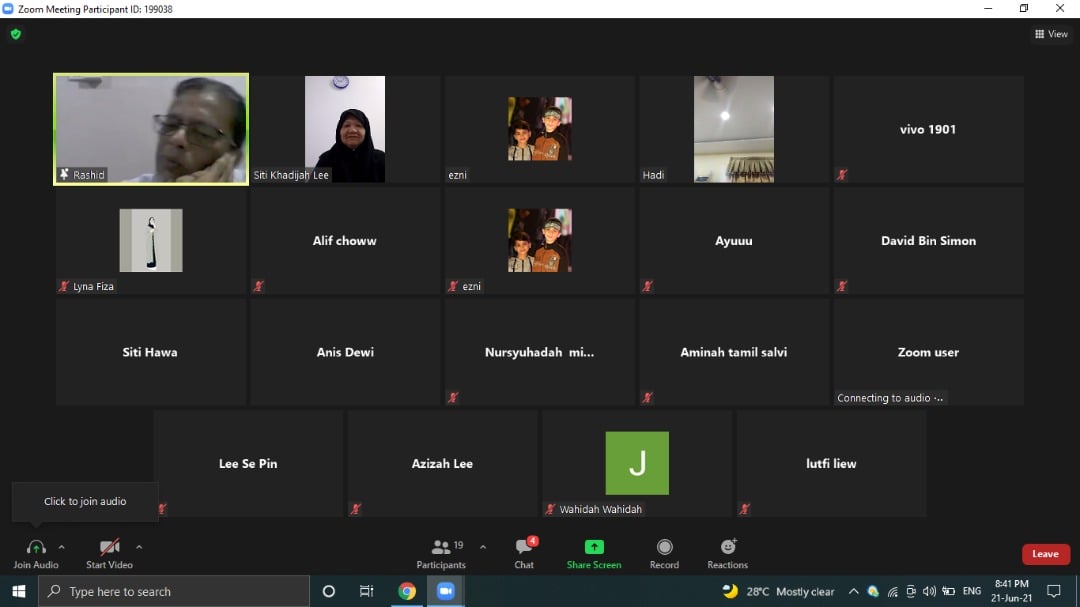This screenshot has height=607, width=1080.
Task: Click the green encryption shield icon
Action: (x=15, y=34)
